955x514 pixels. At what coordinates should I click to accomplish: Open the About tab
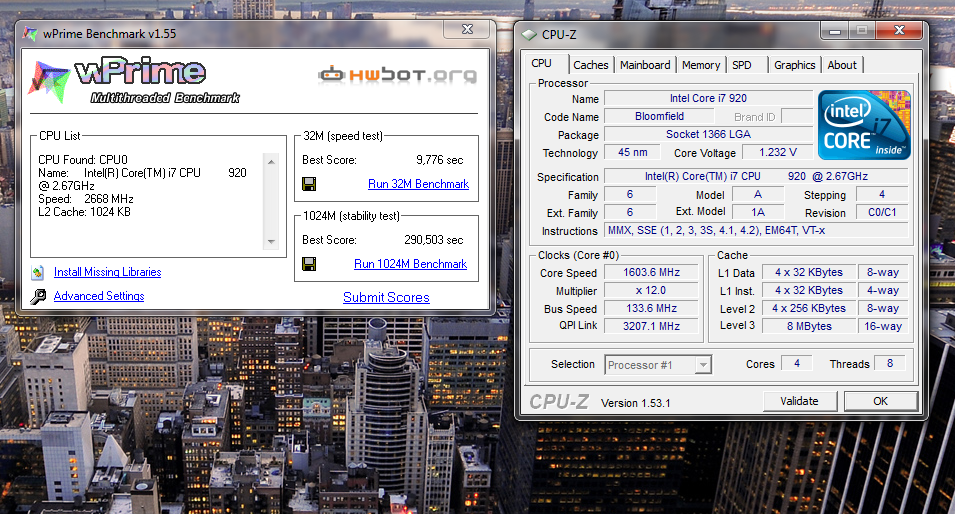pos(842,65)
